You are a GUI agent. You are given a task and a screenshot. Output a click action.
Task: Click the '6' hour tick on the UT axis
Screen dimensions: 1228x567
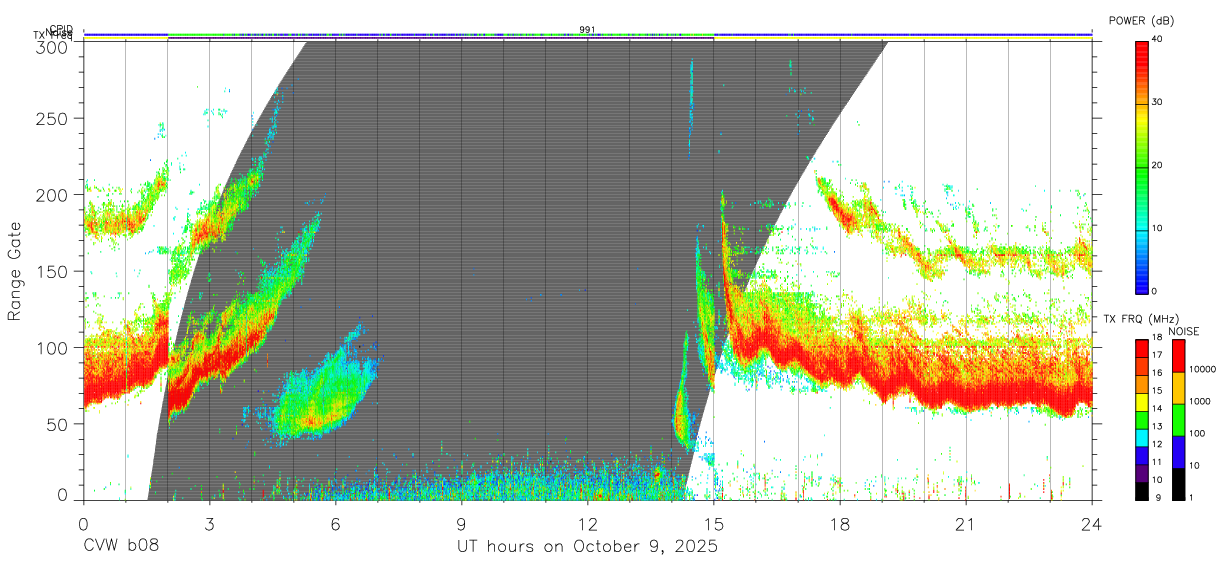coord(335,523)
